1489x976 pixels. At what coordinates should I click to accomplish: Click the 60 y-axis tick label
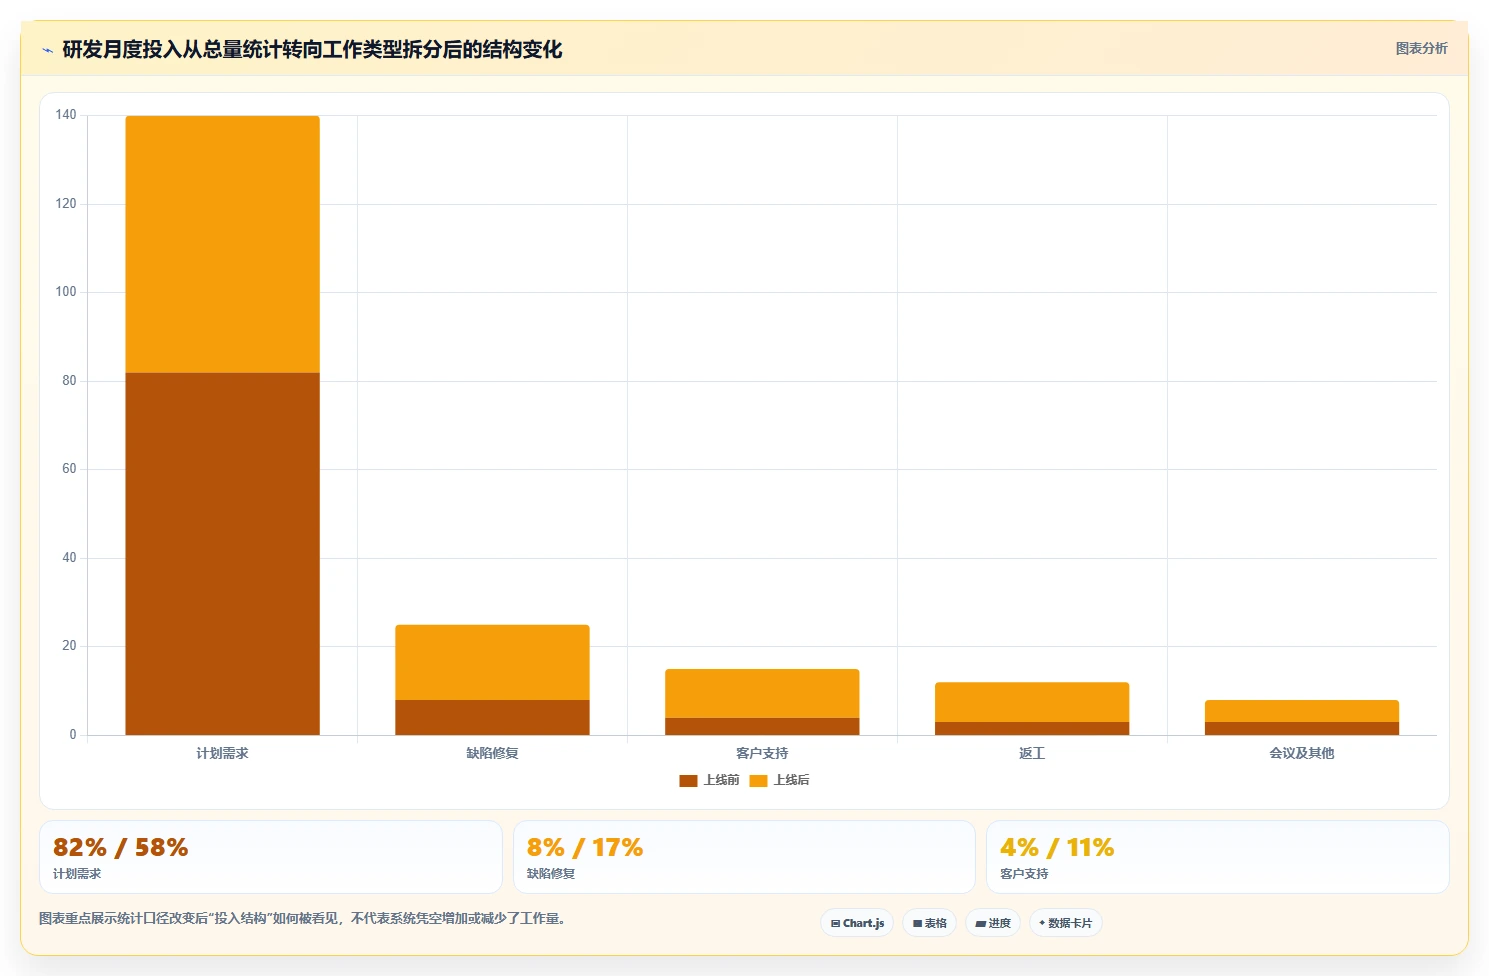[x=69, y=469]
